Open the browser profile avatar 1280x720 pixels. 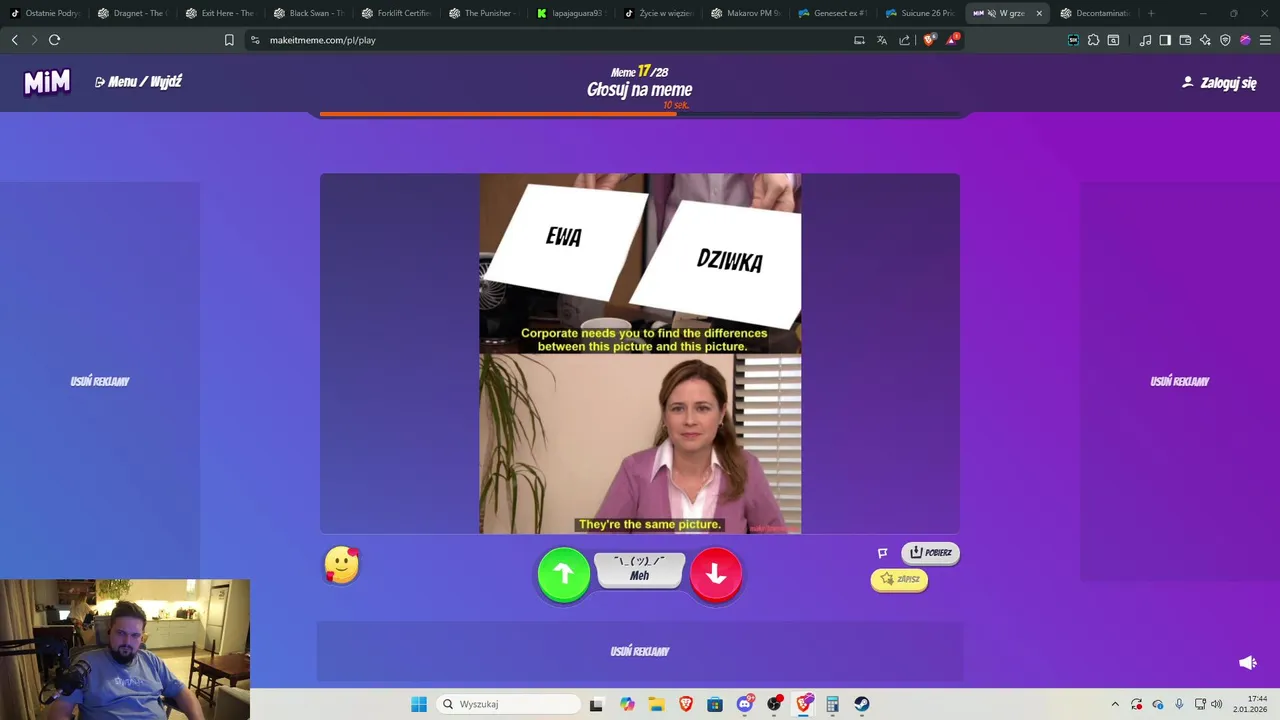1245,40
